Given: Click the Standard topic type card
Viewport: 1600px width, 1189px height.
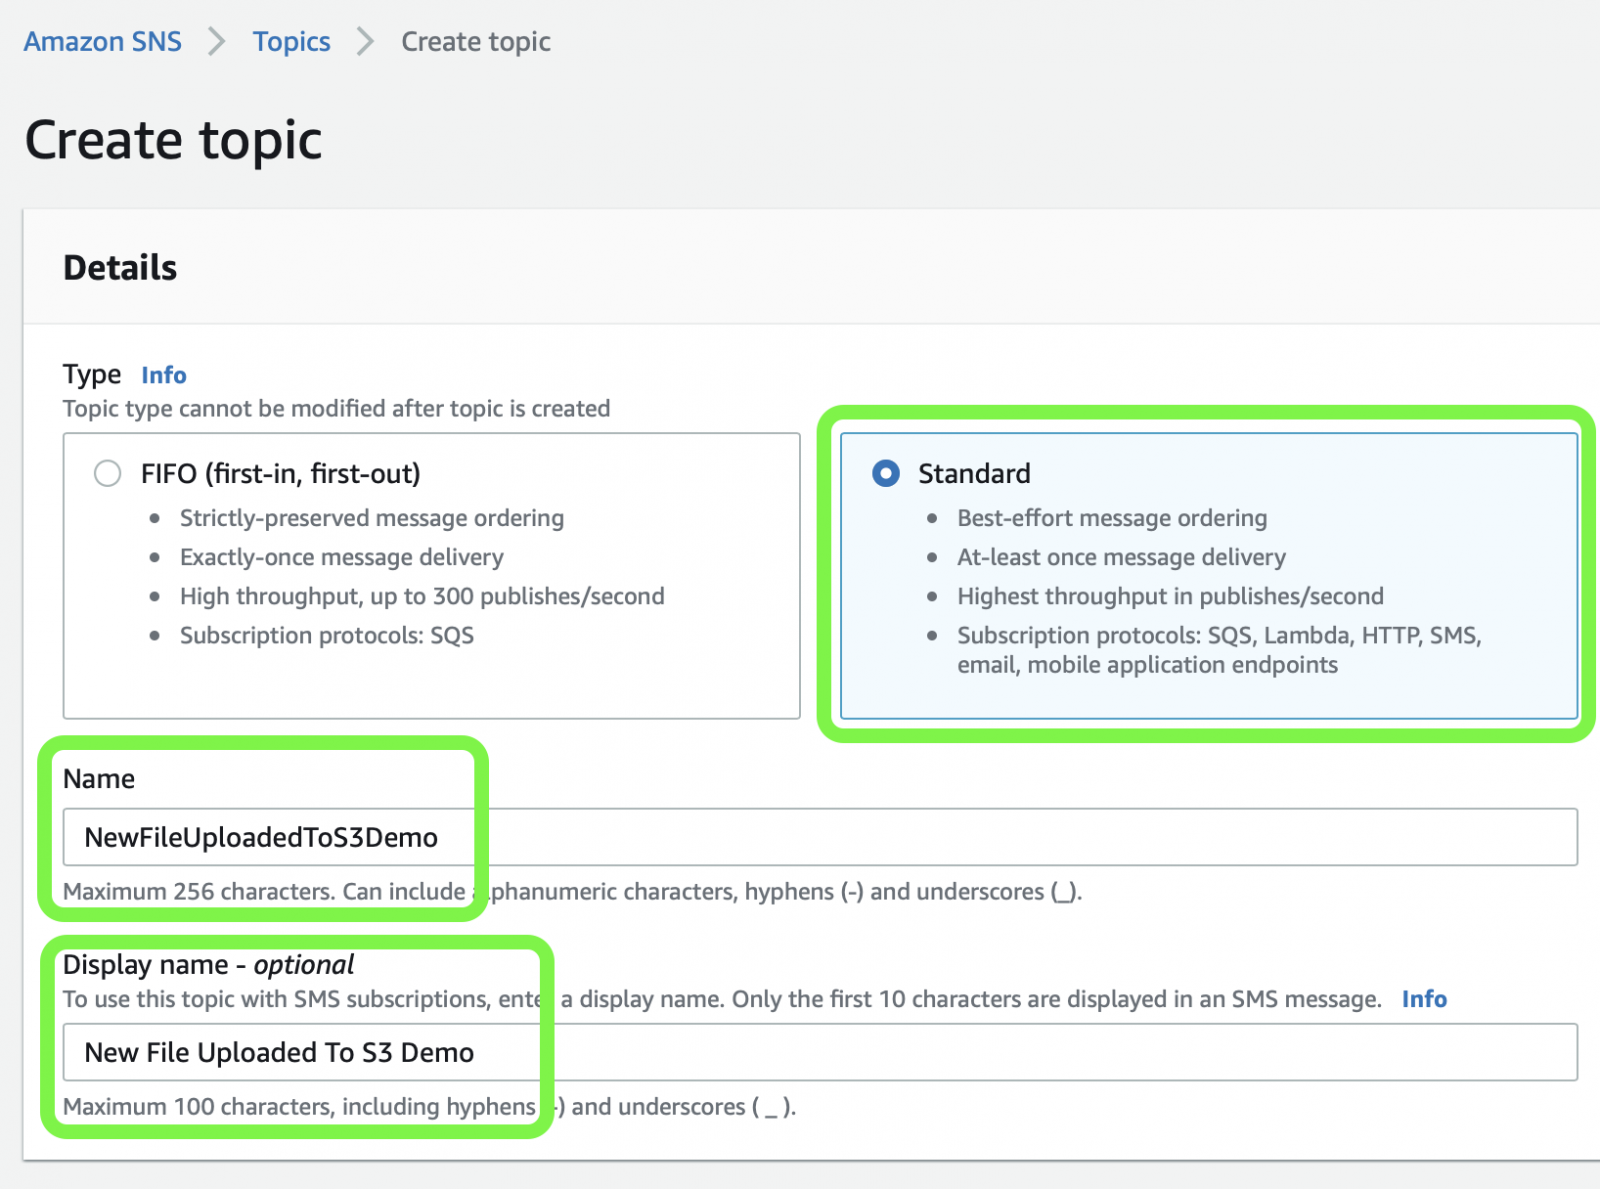Looking at the screenshot, I should (x=1209, y=576).
